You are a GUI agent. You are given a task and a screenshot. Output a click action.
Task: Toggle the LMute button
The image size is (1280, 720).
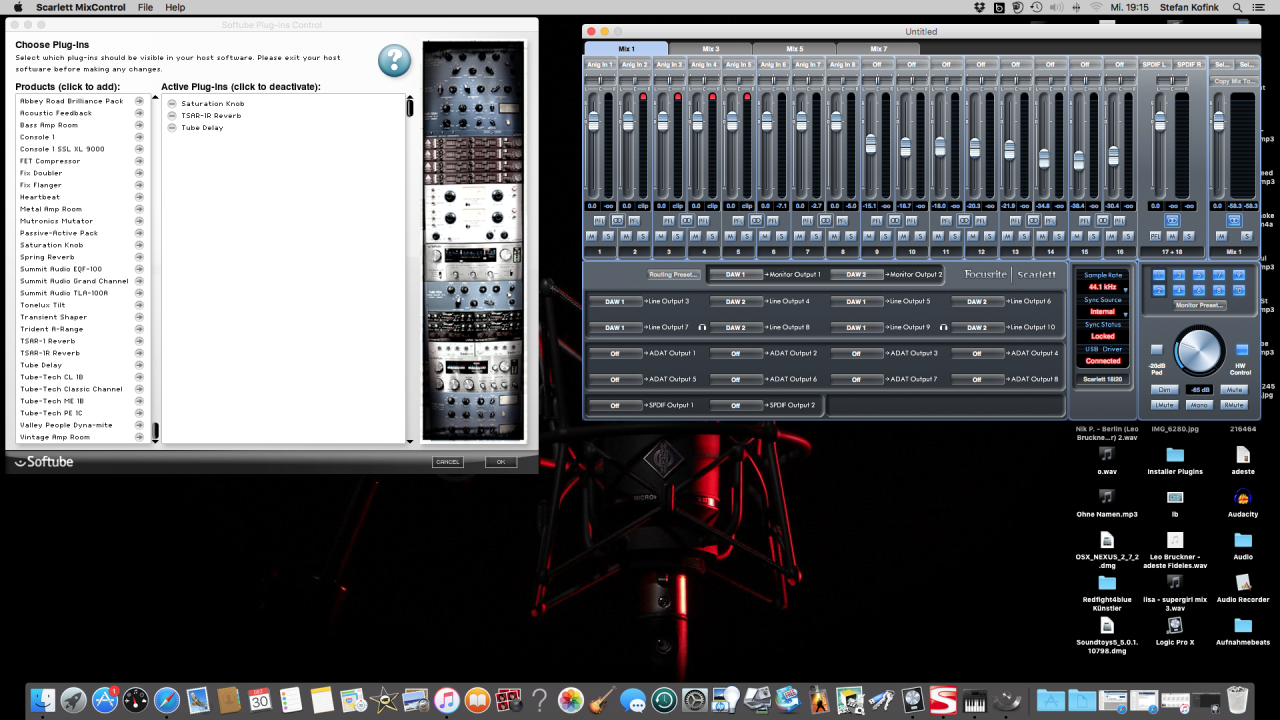point(1165,405)
